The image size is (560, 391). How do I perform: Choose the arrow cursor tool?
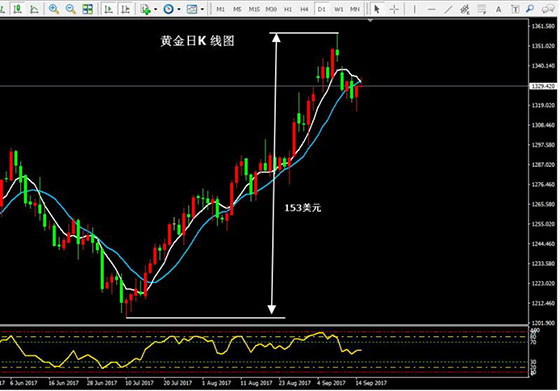[x=377, y=9]
